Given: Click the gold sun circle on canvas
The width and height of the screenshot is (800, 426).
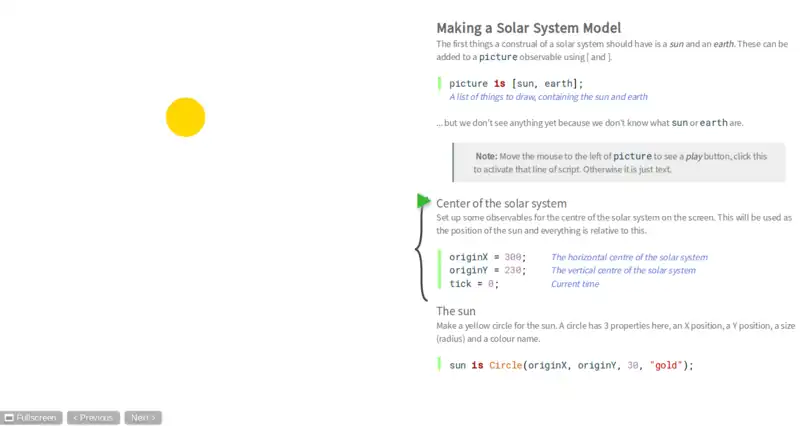Looking at the screenshot, I should pyautogui.click(x=185, y=117).
